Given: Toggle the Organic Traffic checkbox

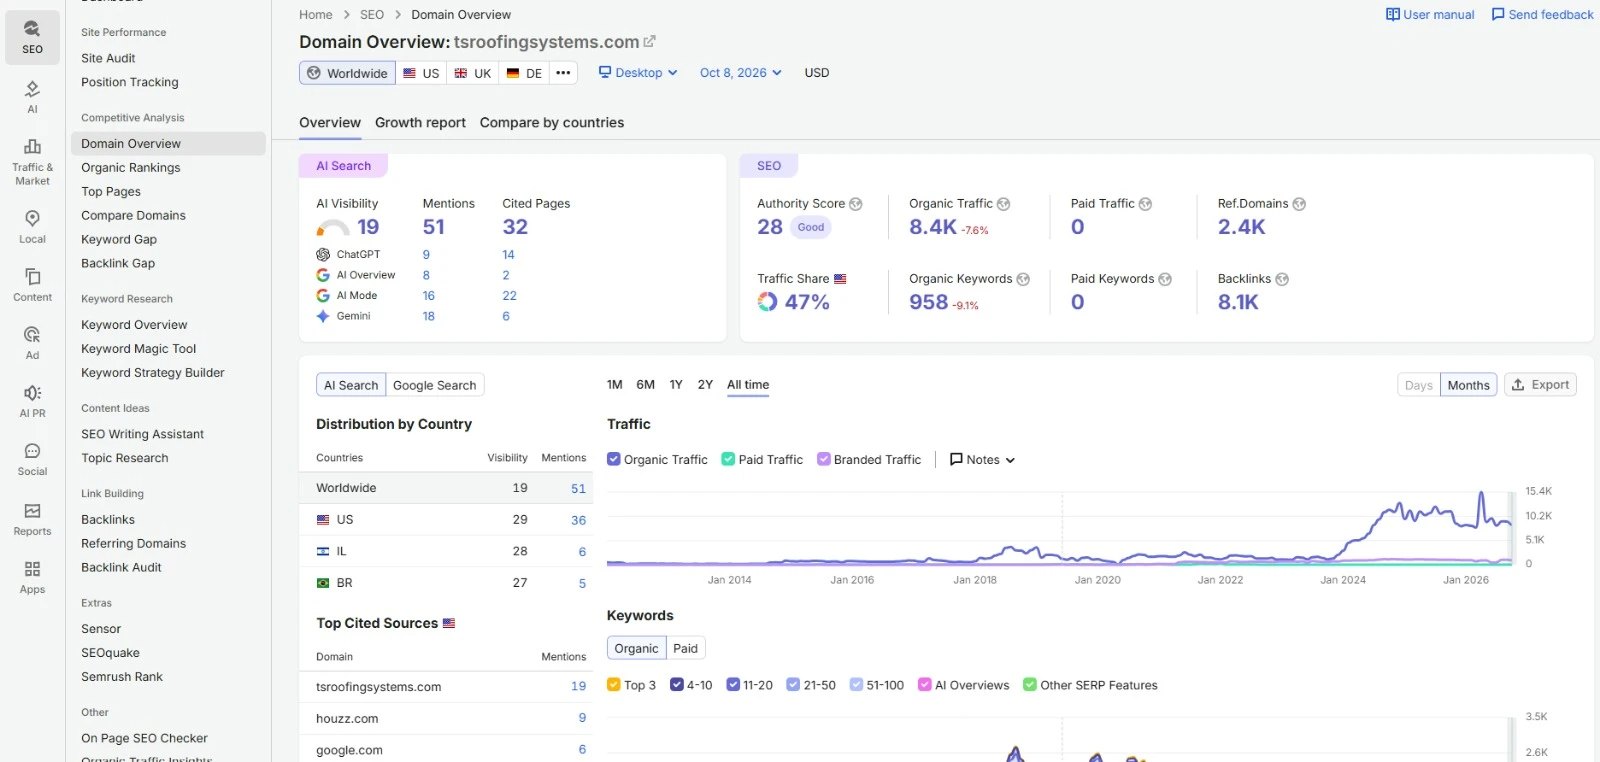Looking at the screenshot, I should pyautogui.click(x=614, y=459).
